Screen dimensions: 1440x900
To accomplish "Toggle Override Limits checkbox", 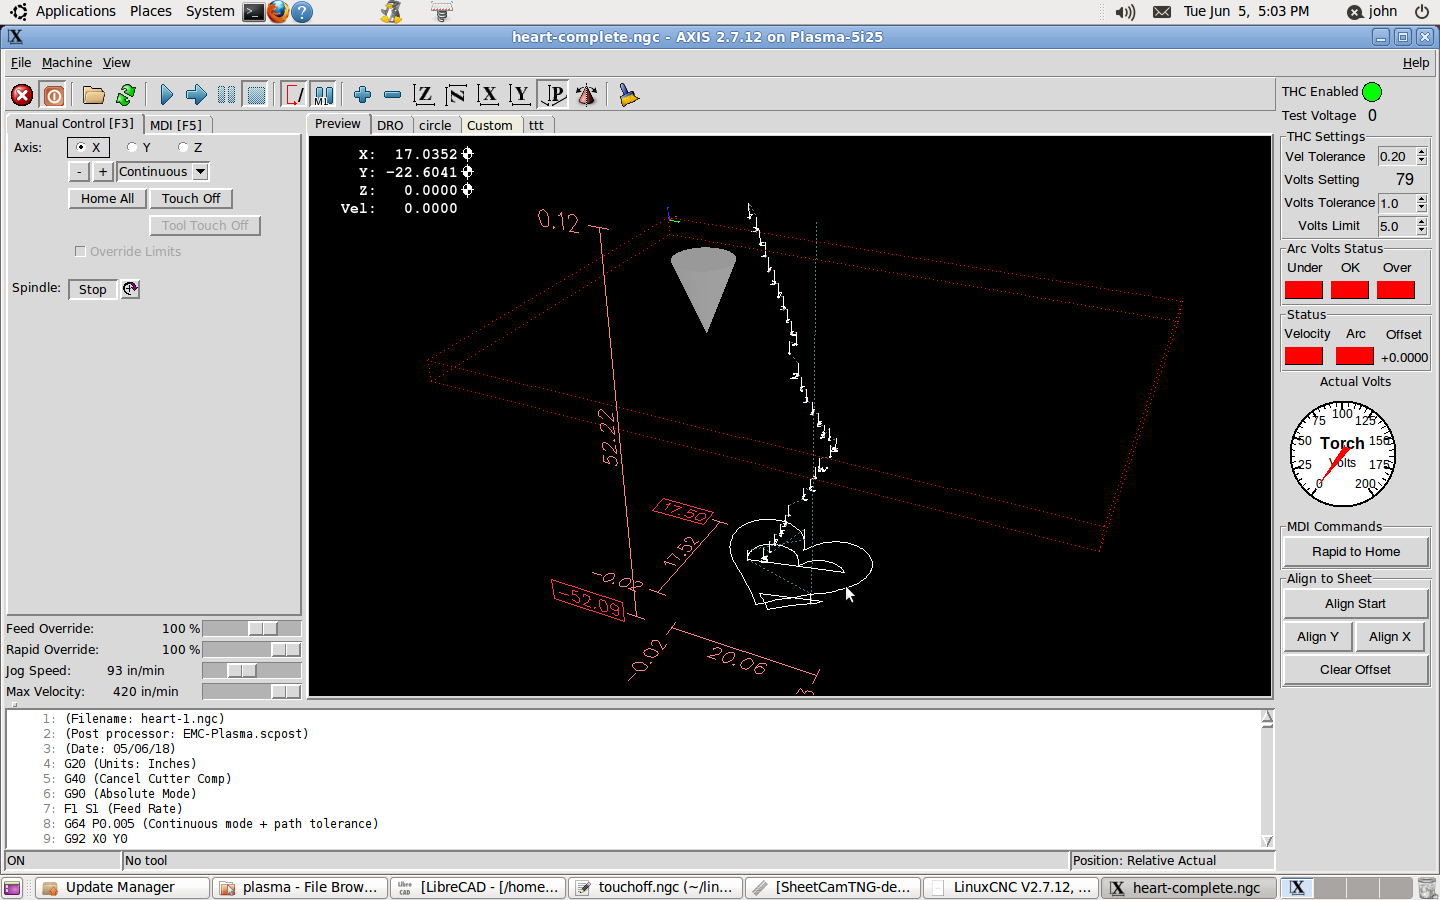I will point(80,252).
